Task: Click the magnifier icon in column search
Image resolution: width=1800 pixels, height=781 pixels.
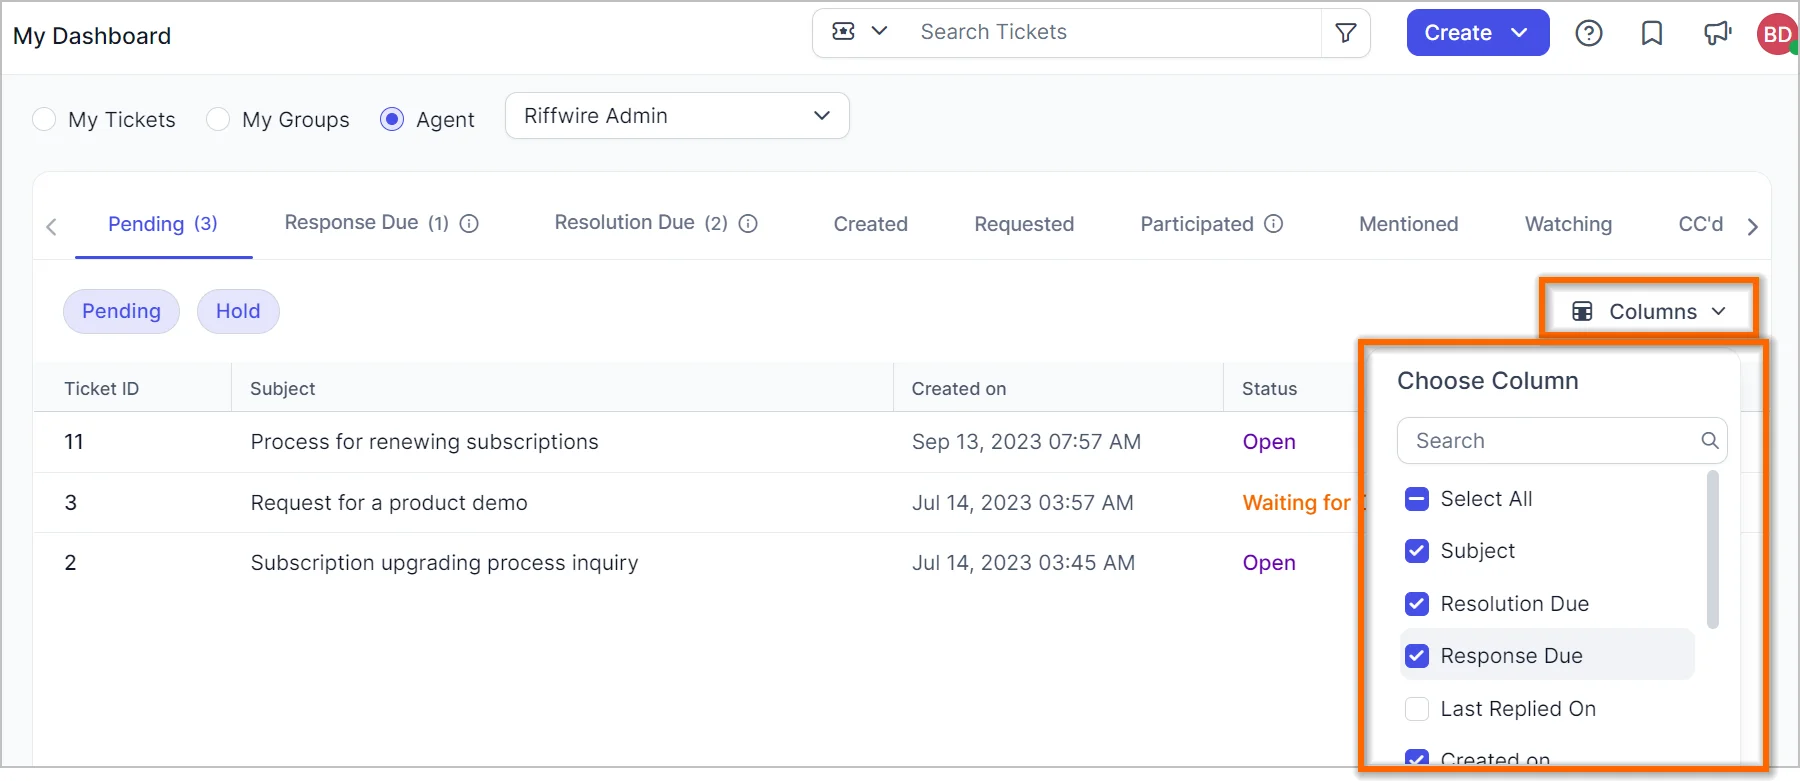Action: 1710,441
